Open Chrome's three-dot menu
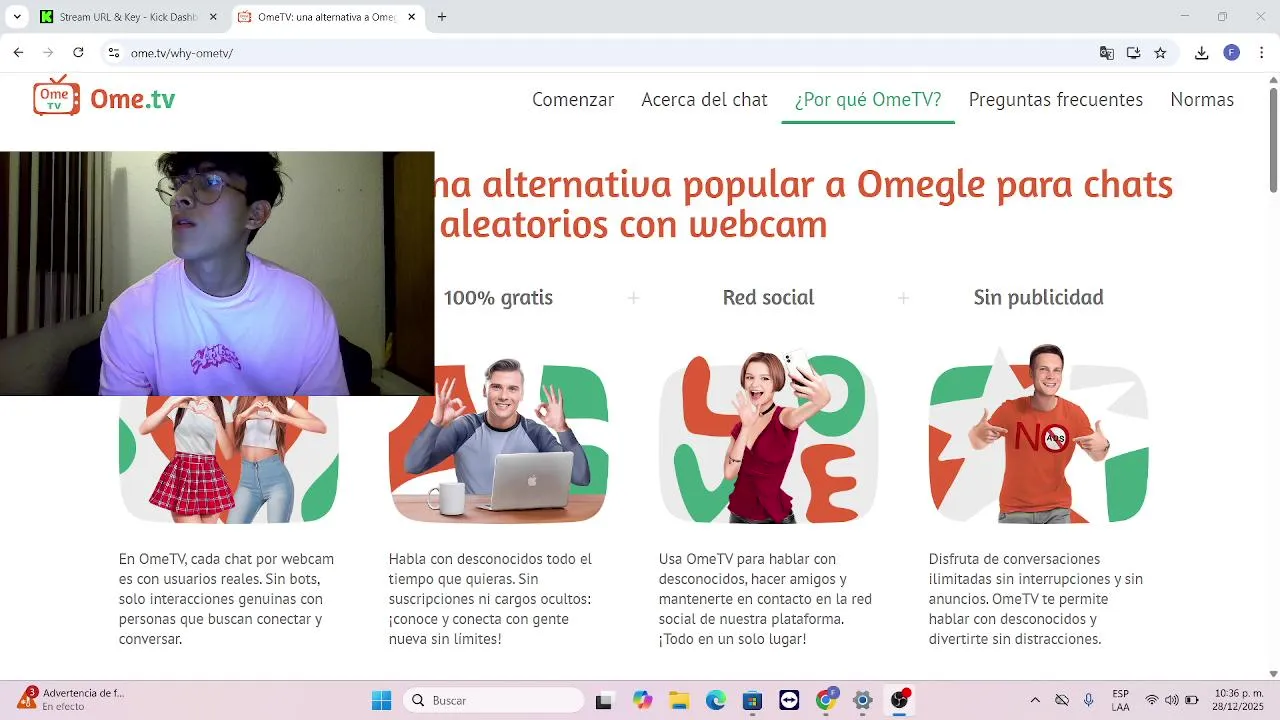The image size is (1280, 720). point(1260,53)
